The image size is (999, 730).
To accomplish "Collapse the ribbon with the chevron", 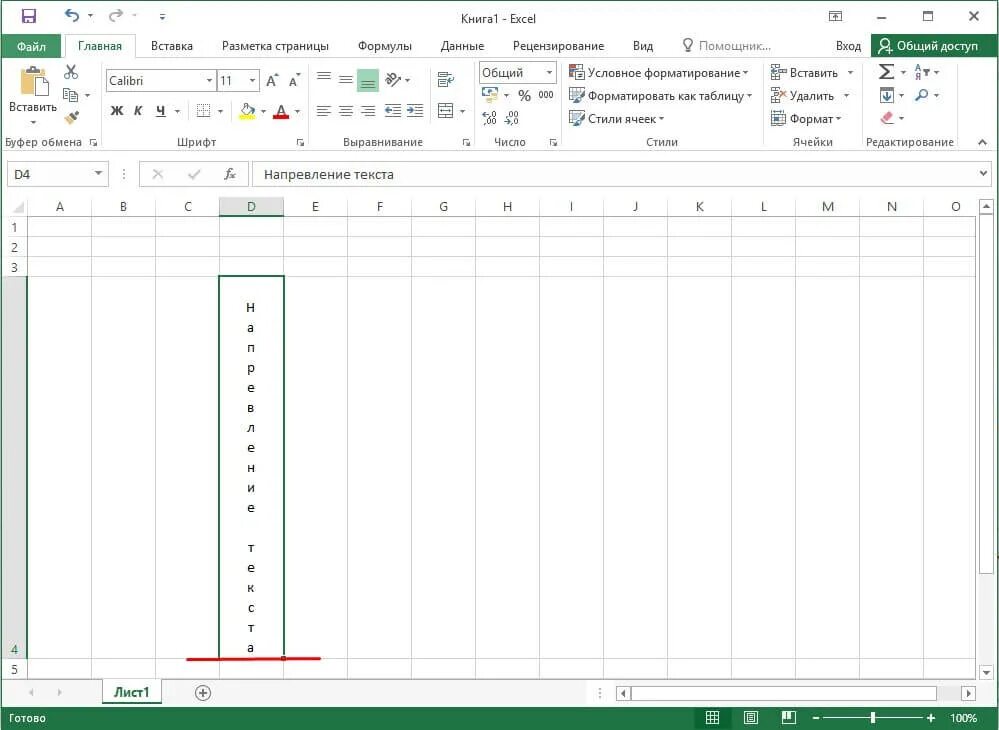I will pyautogui.click(x=982, y=142).
